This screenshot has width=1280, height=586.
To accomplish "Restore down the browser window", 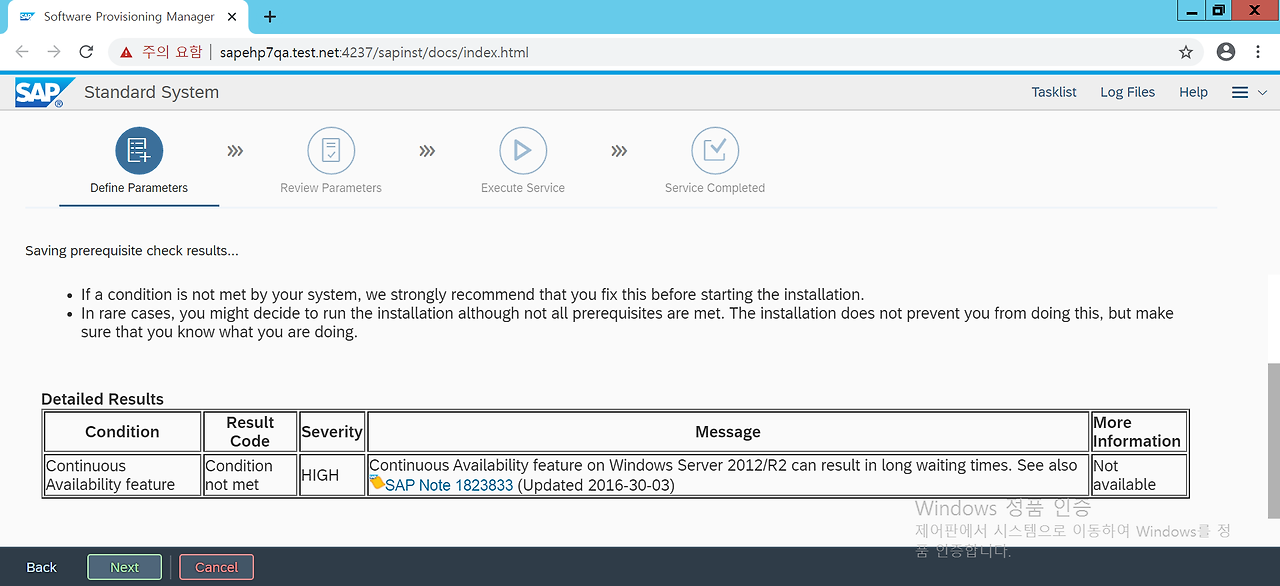I will point(1218,10).
